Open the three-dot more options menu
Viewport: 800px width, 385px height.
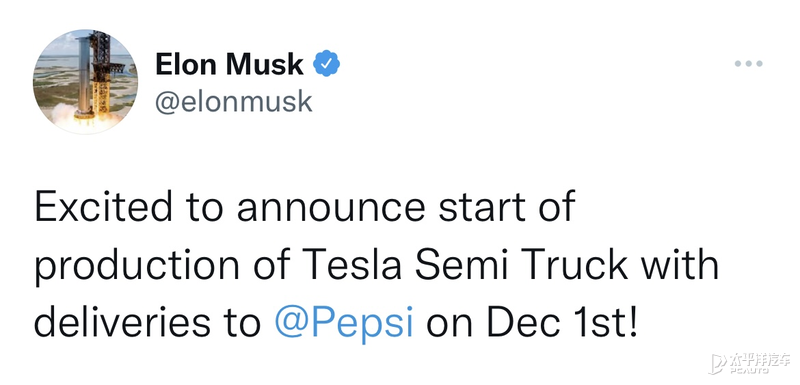(x=748, y=64)
